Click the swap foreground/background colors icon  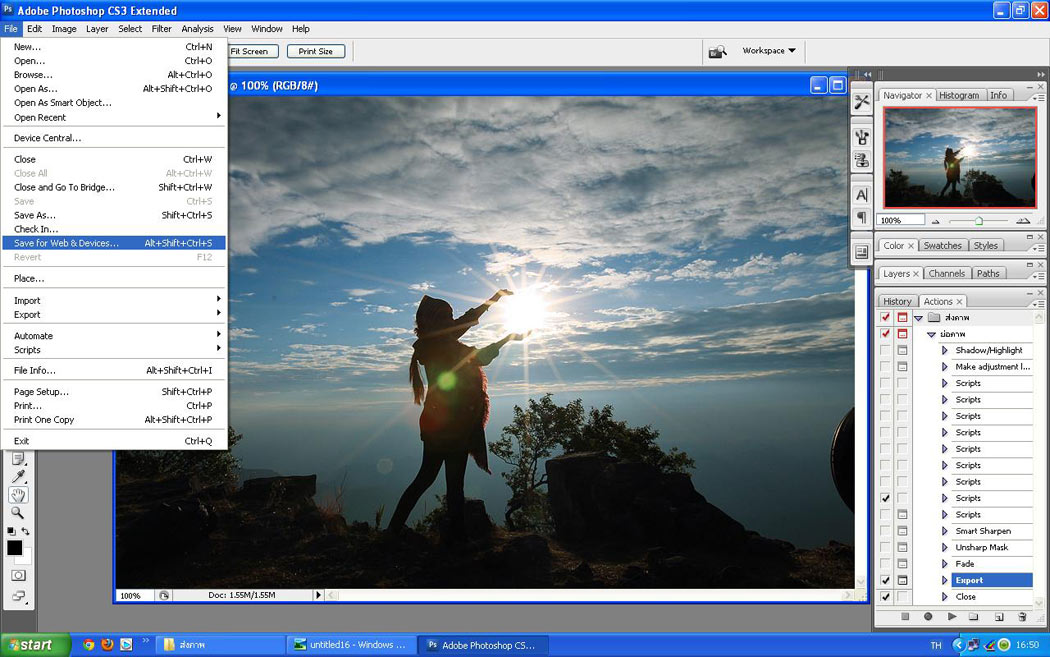click(26, 531)
